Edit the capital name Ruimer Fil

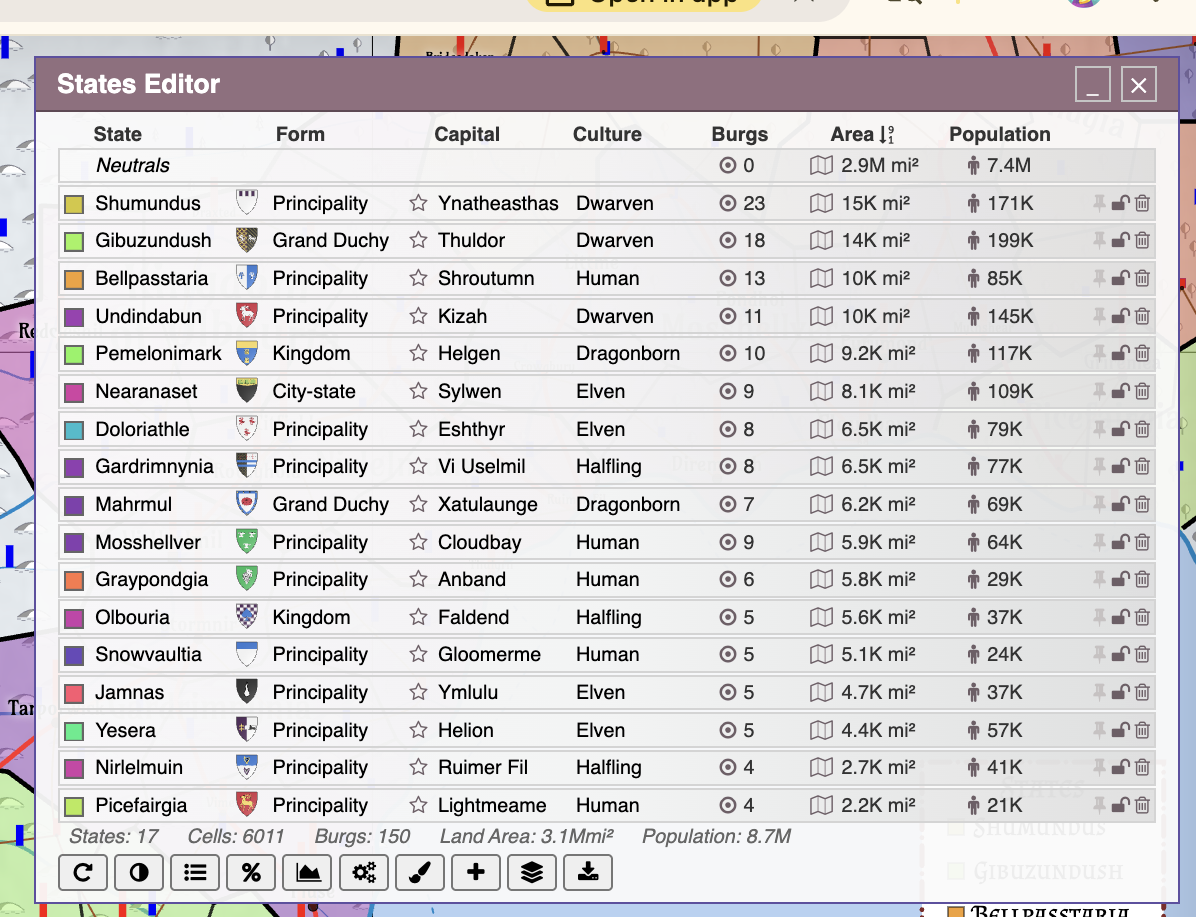click(x=483, y=767)
